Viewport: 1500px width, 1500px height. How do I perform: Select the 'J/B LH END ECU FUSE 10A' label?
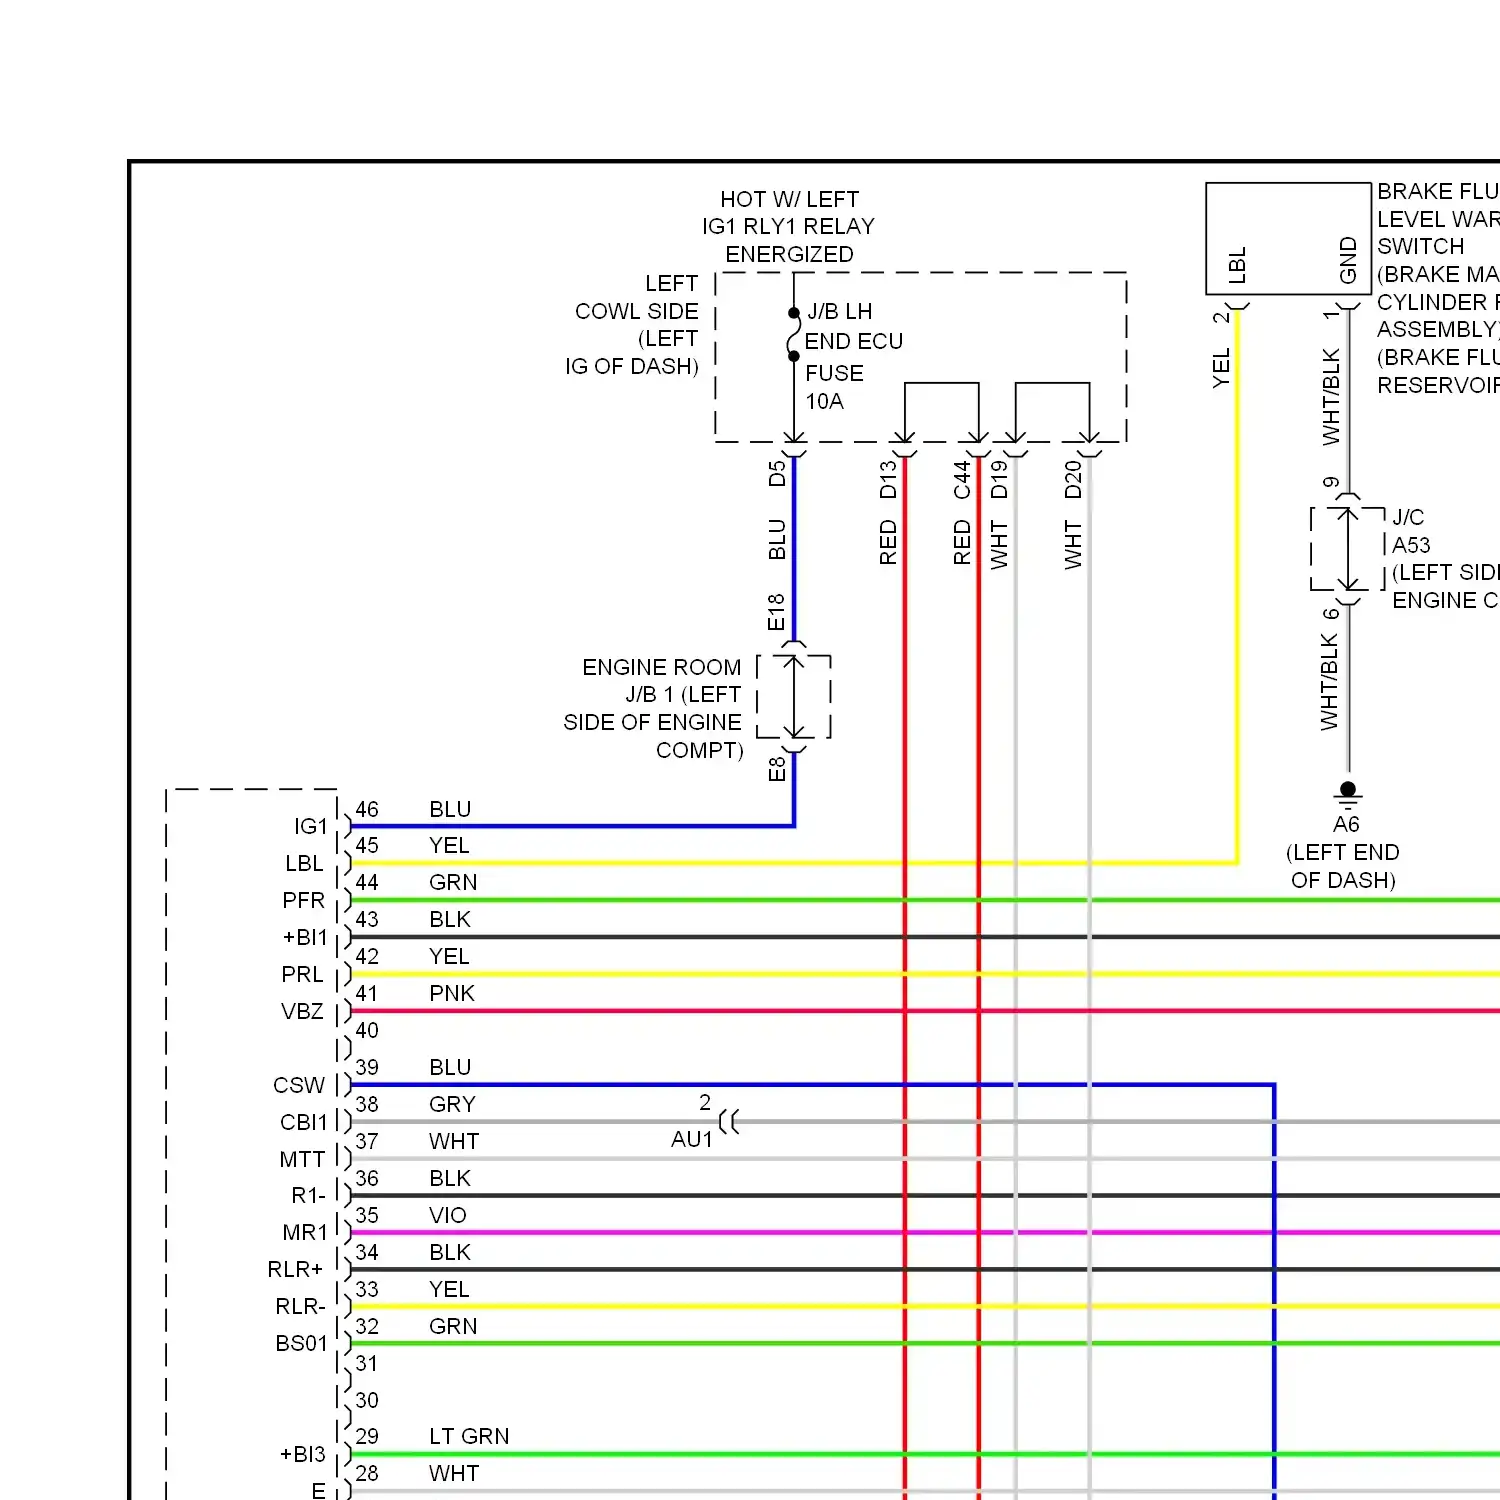[854, 356]
